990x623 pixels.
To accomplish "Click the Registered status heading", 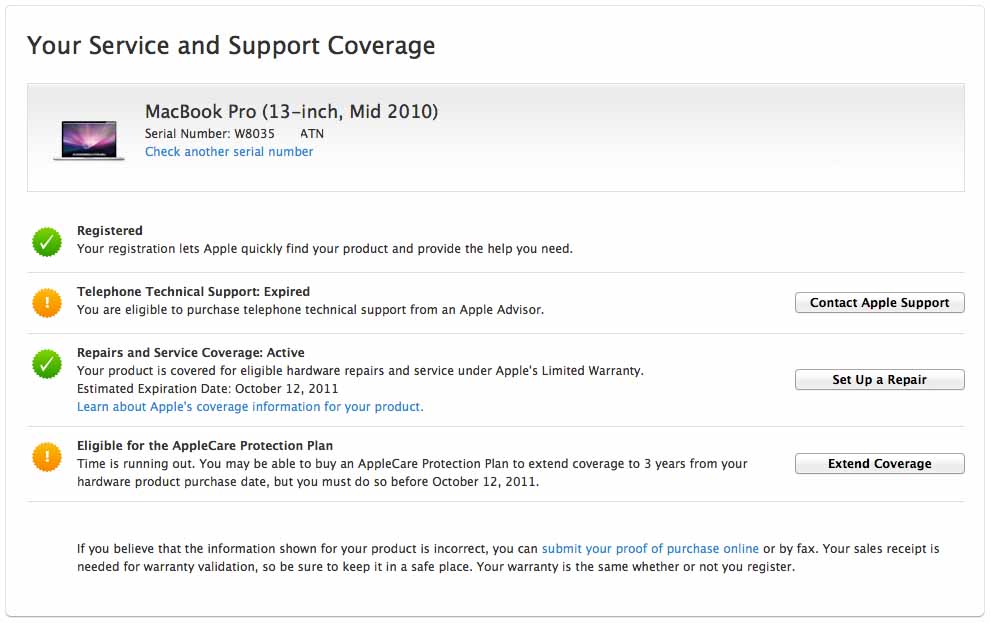I will 110,231.
